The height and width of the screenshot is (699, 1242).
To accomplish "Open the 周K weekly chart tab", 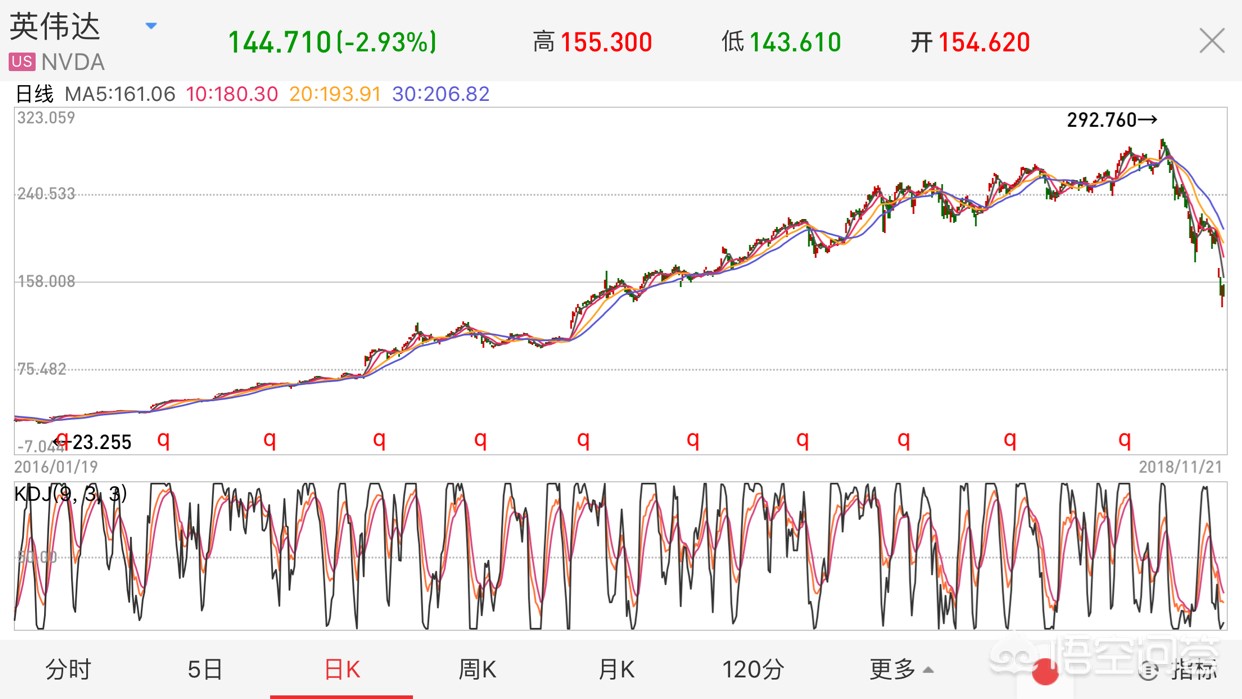I will click(477, 669).
